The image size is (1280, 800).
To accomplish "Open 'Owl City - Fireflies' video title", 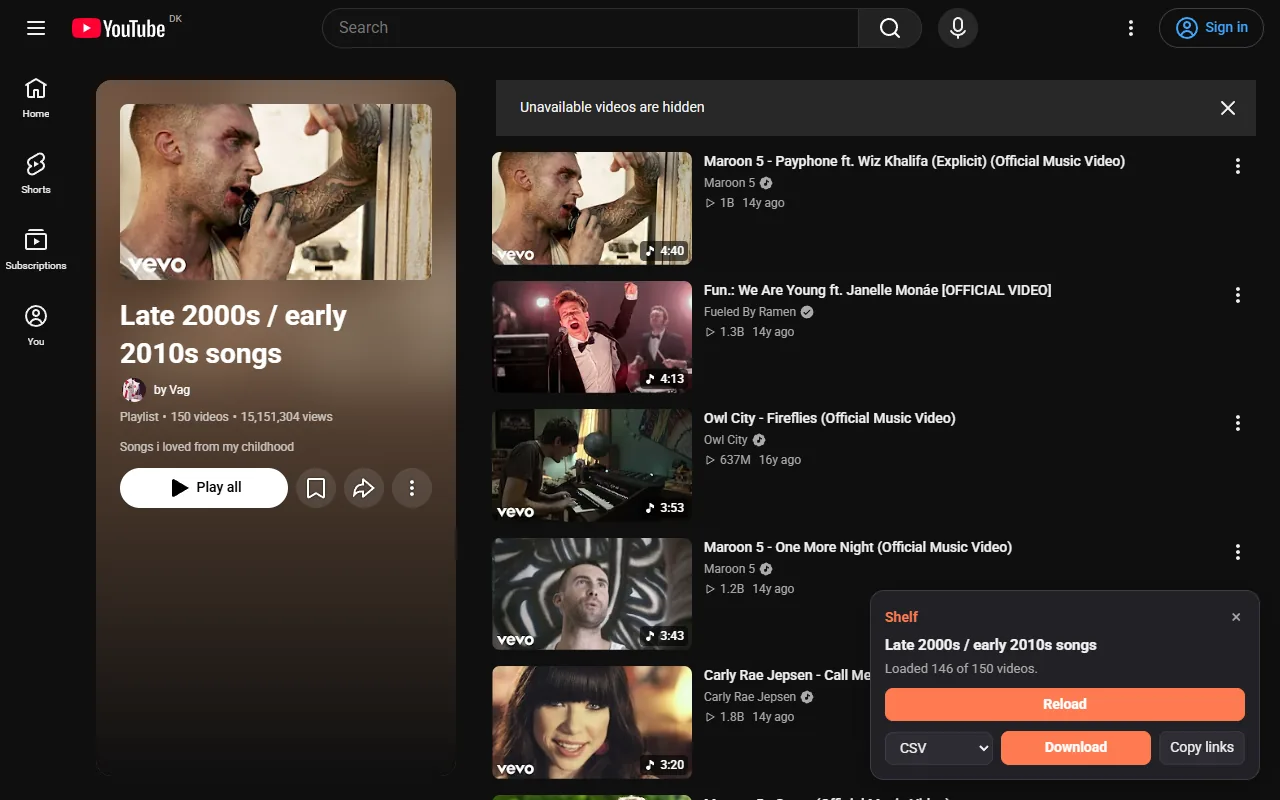I will point(830,418).
